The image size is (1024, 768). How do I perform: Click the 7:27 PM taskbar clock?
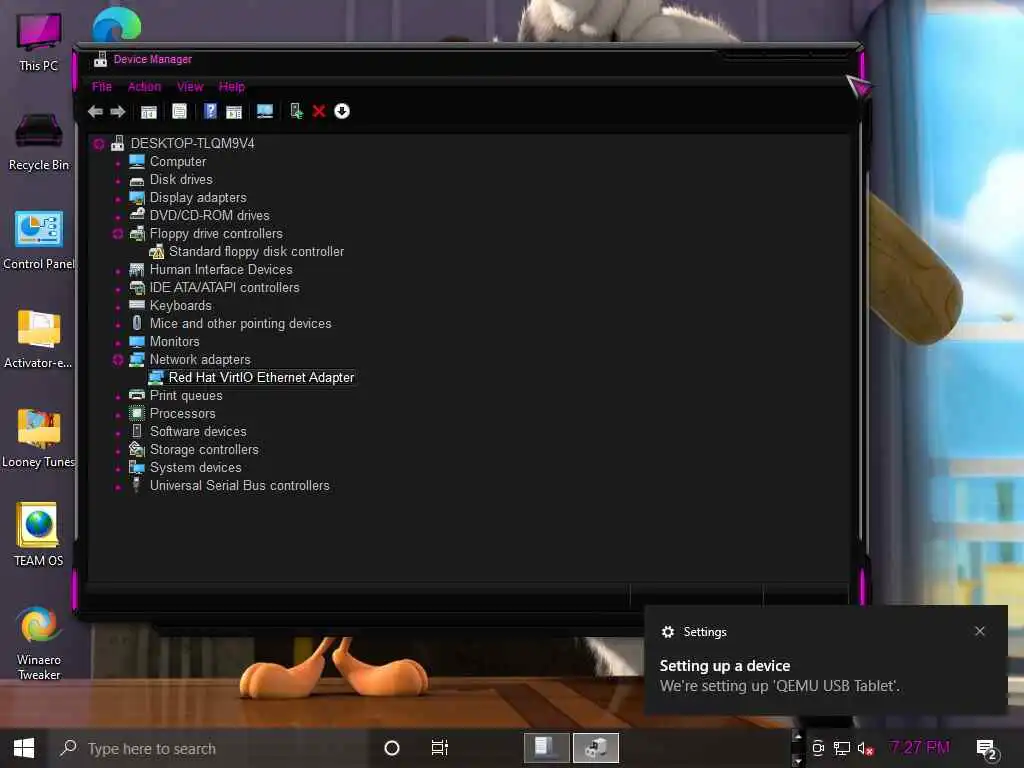coord(920,747)
